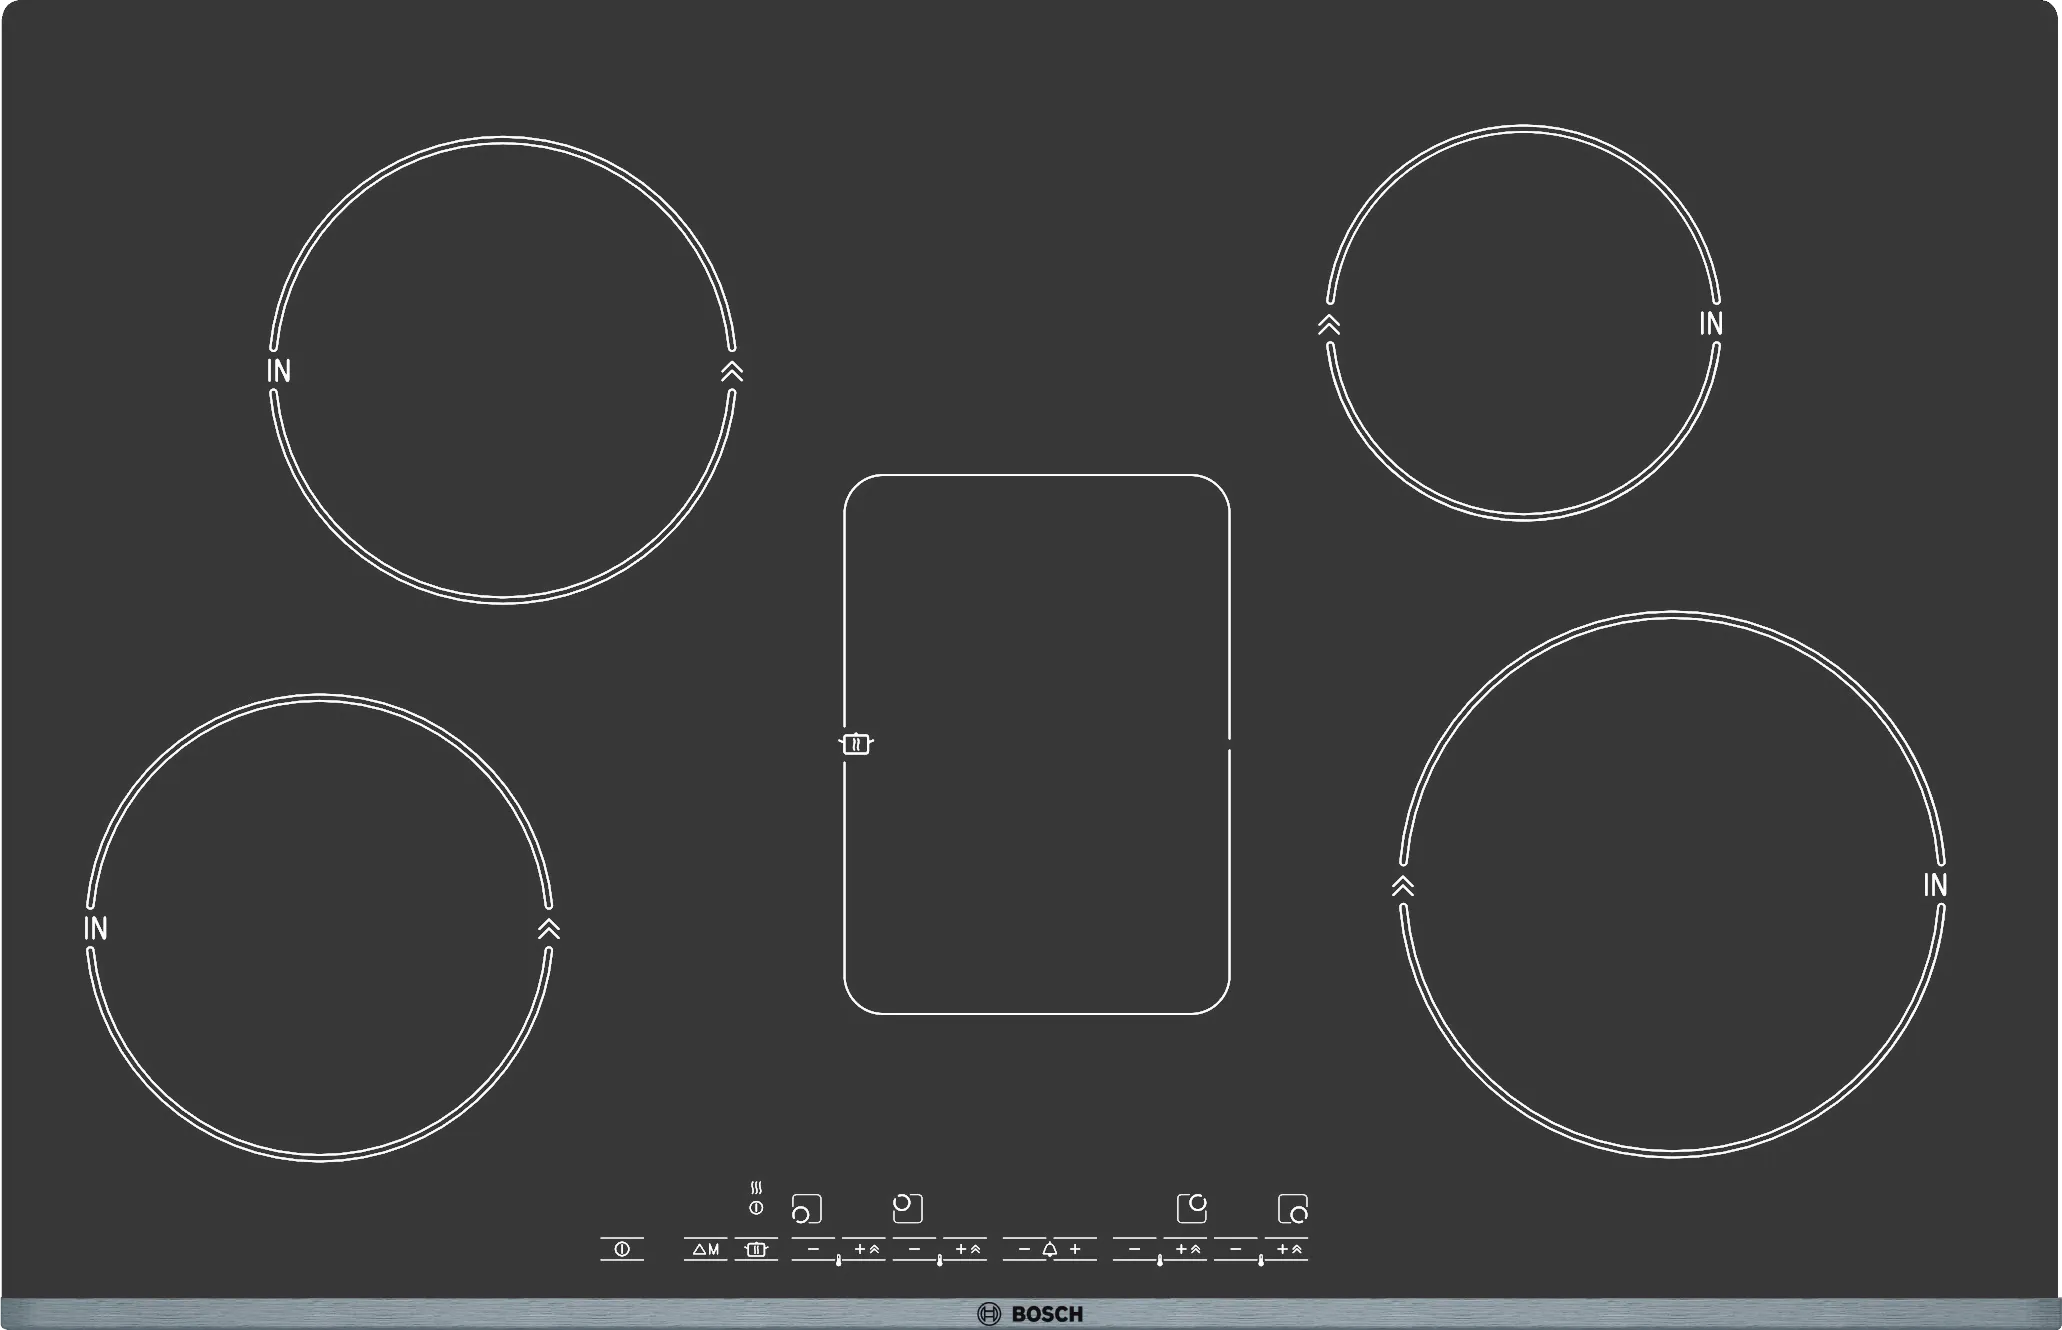Tap the center of the rectangular warming zone
2062x1330 pixels.
tap(1037, 744)
